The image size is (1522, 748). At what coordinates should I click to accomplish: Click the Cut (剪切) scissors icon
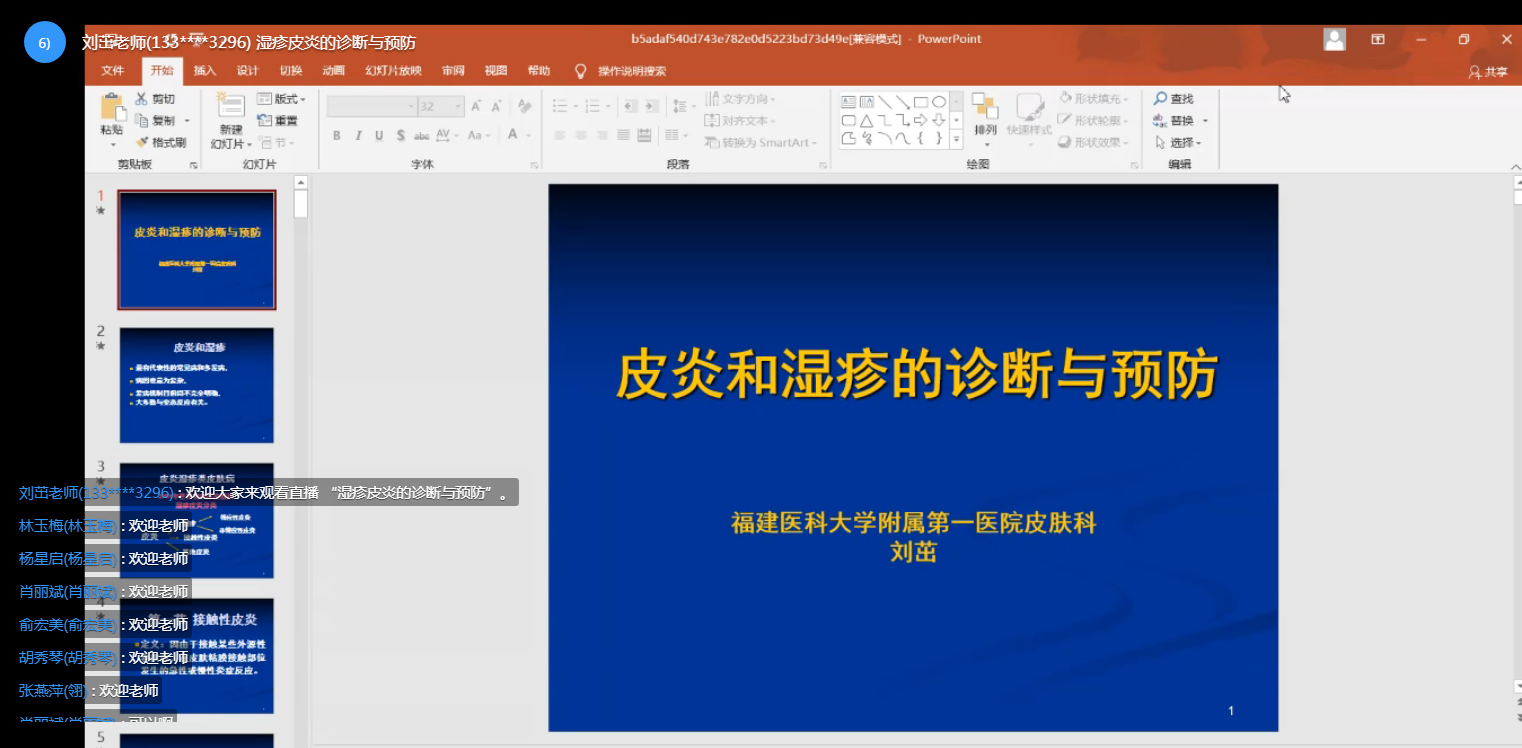click(142, 99)
